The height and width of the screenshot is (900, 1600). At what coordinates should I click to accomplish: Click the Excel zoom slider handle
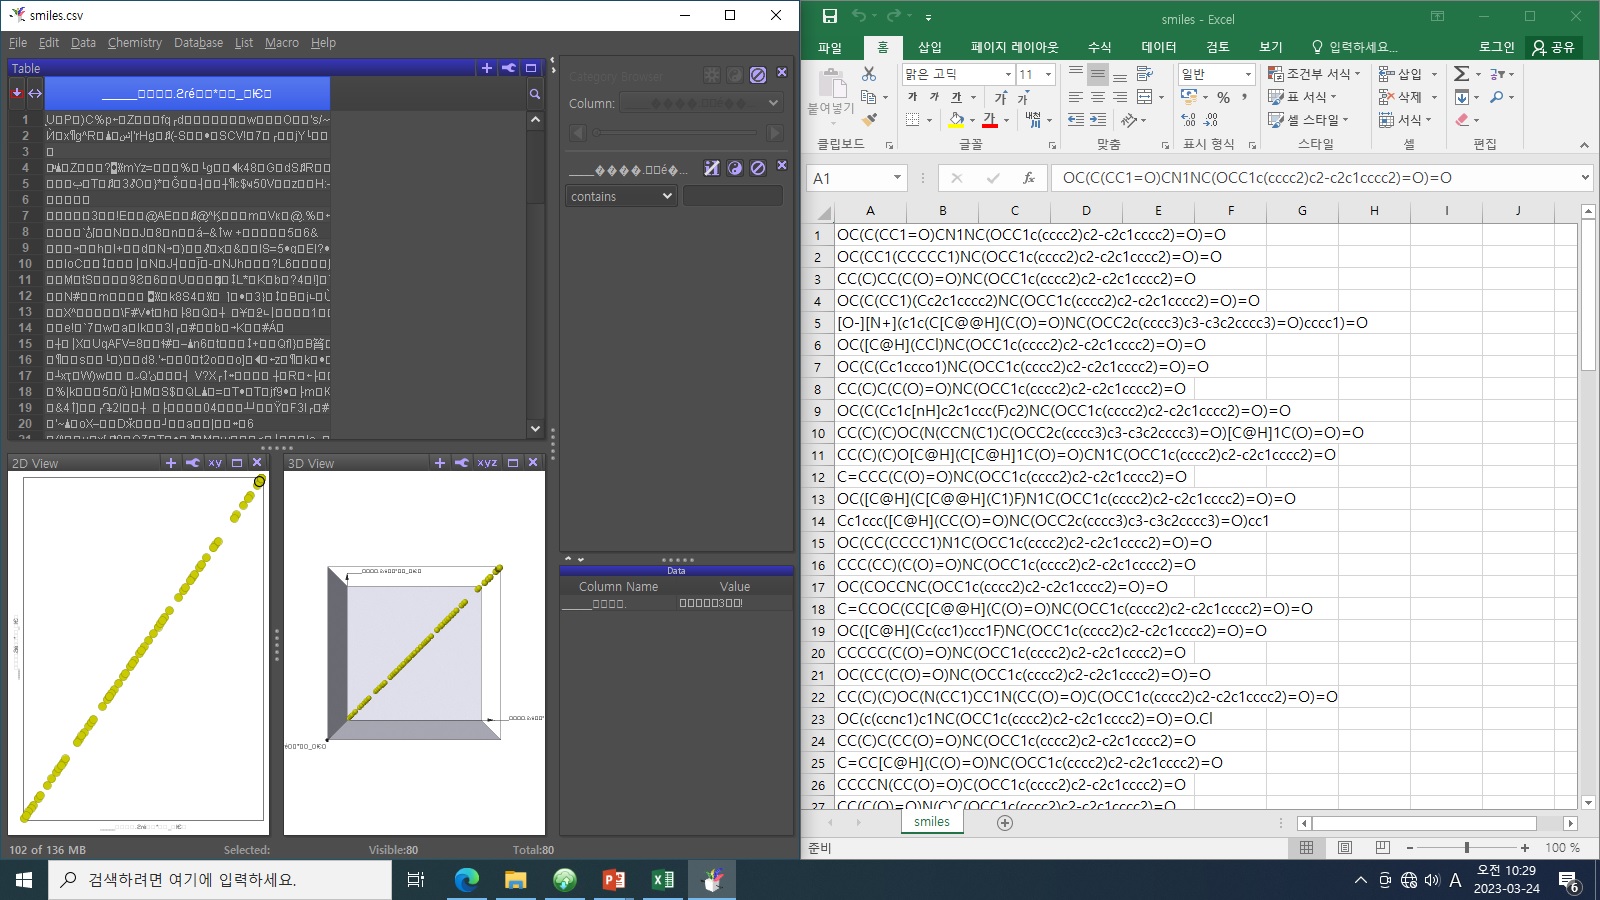coord(1467,848)
